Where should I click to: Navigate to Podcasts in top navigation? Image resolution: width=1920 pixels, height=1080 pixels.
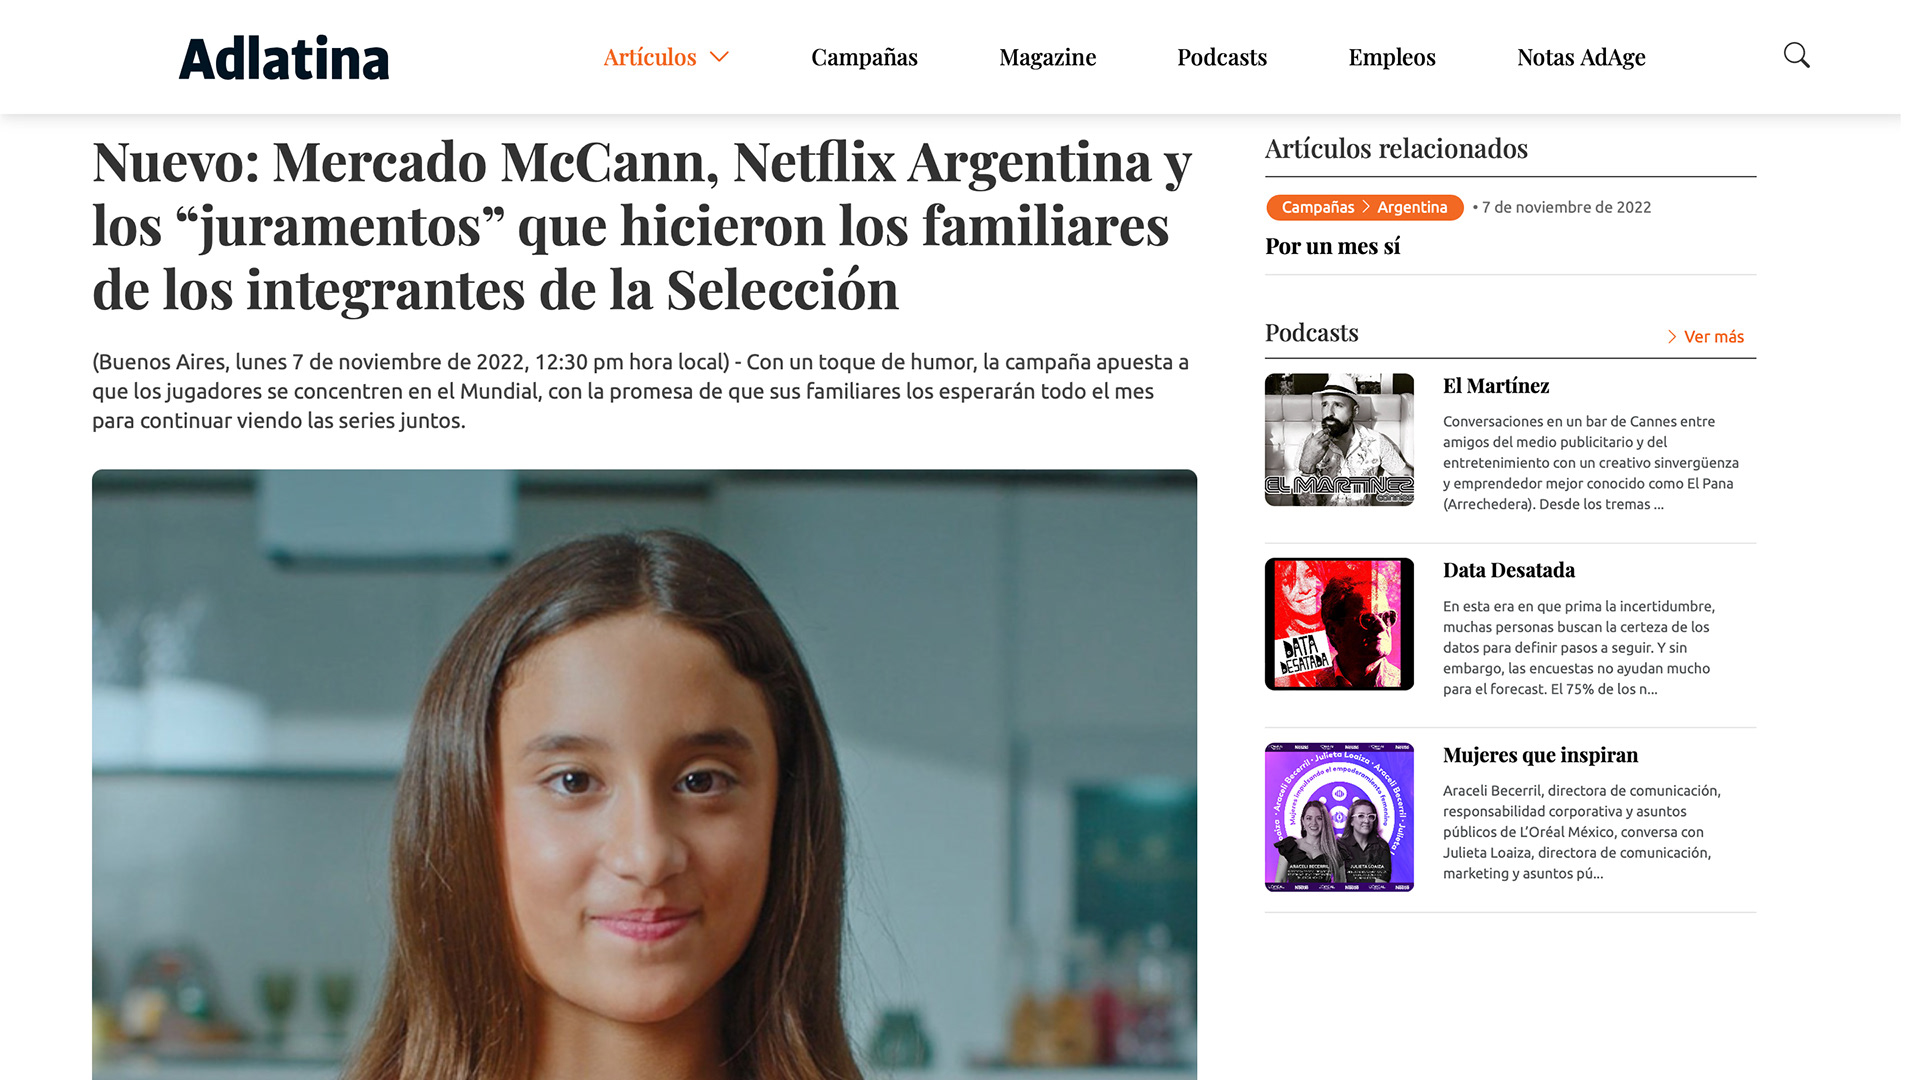(1222, 57)
